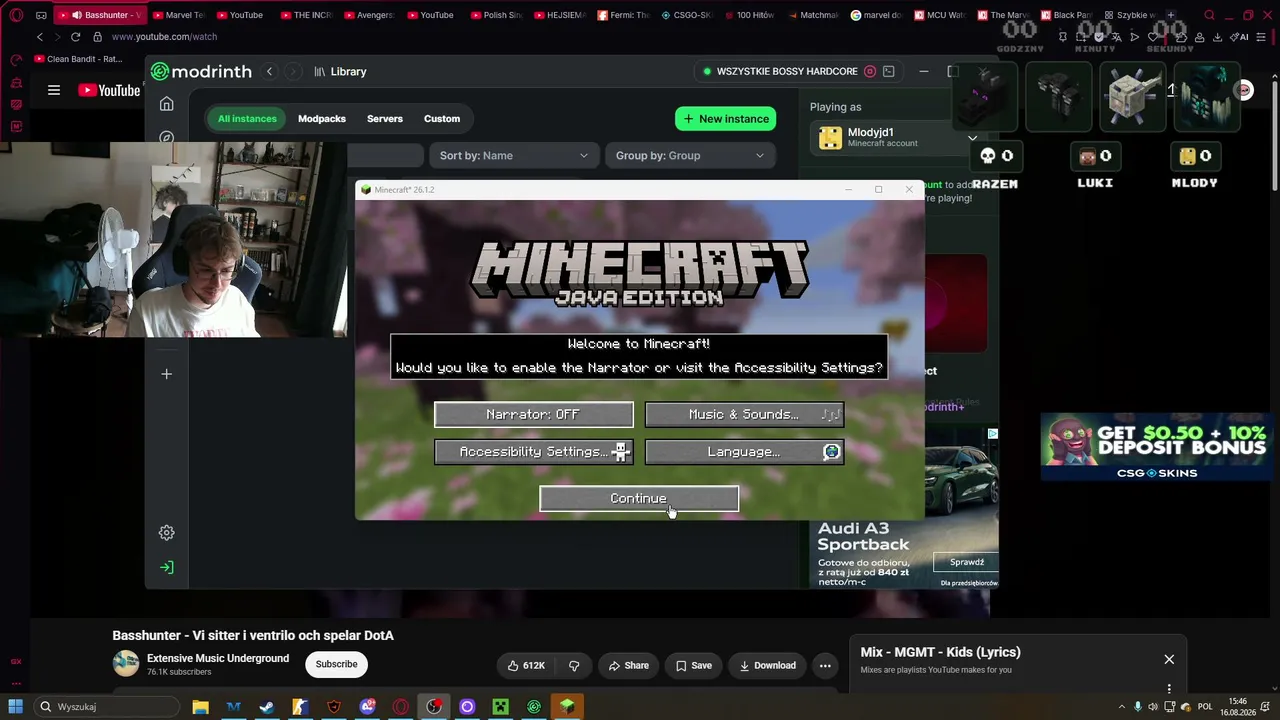Create a New instance in Modrinth
The width and height of the screenshot is (1280, 720).
coord(726,119)
